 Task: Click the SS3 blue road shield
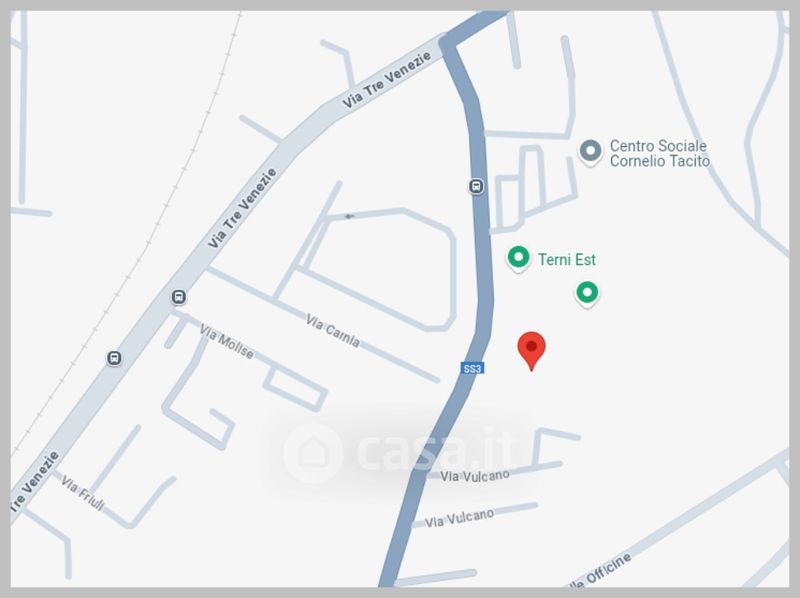(x=472, y=368)
